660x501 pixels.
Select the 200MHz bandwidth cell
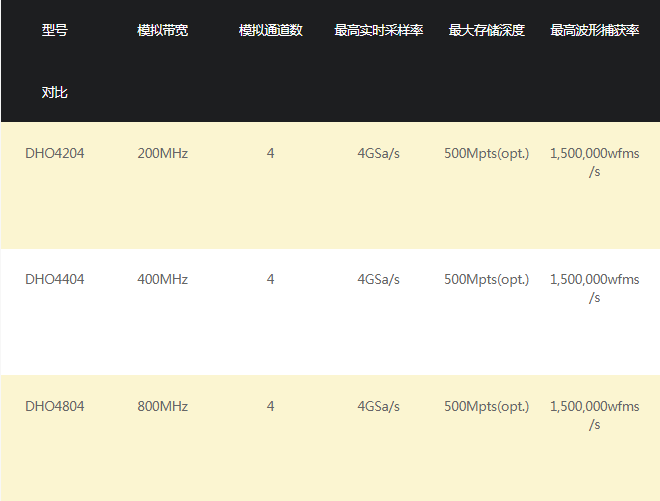[x=162, y=153]
